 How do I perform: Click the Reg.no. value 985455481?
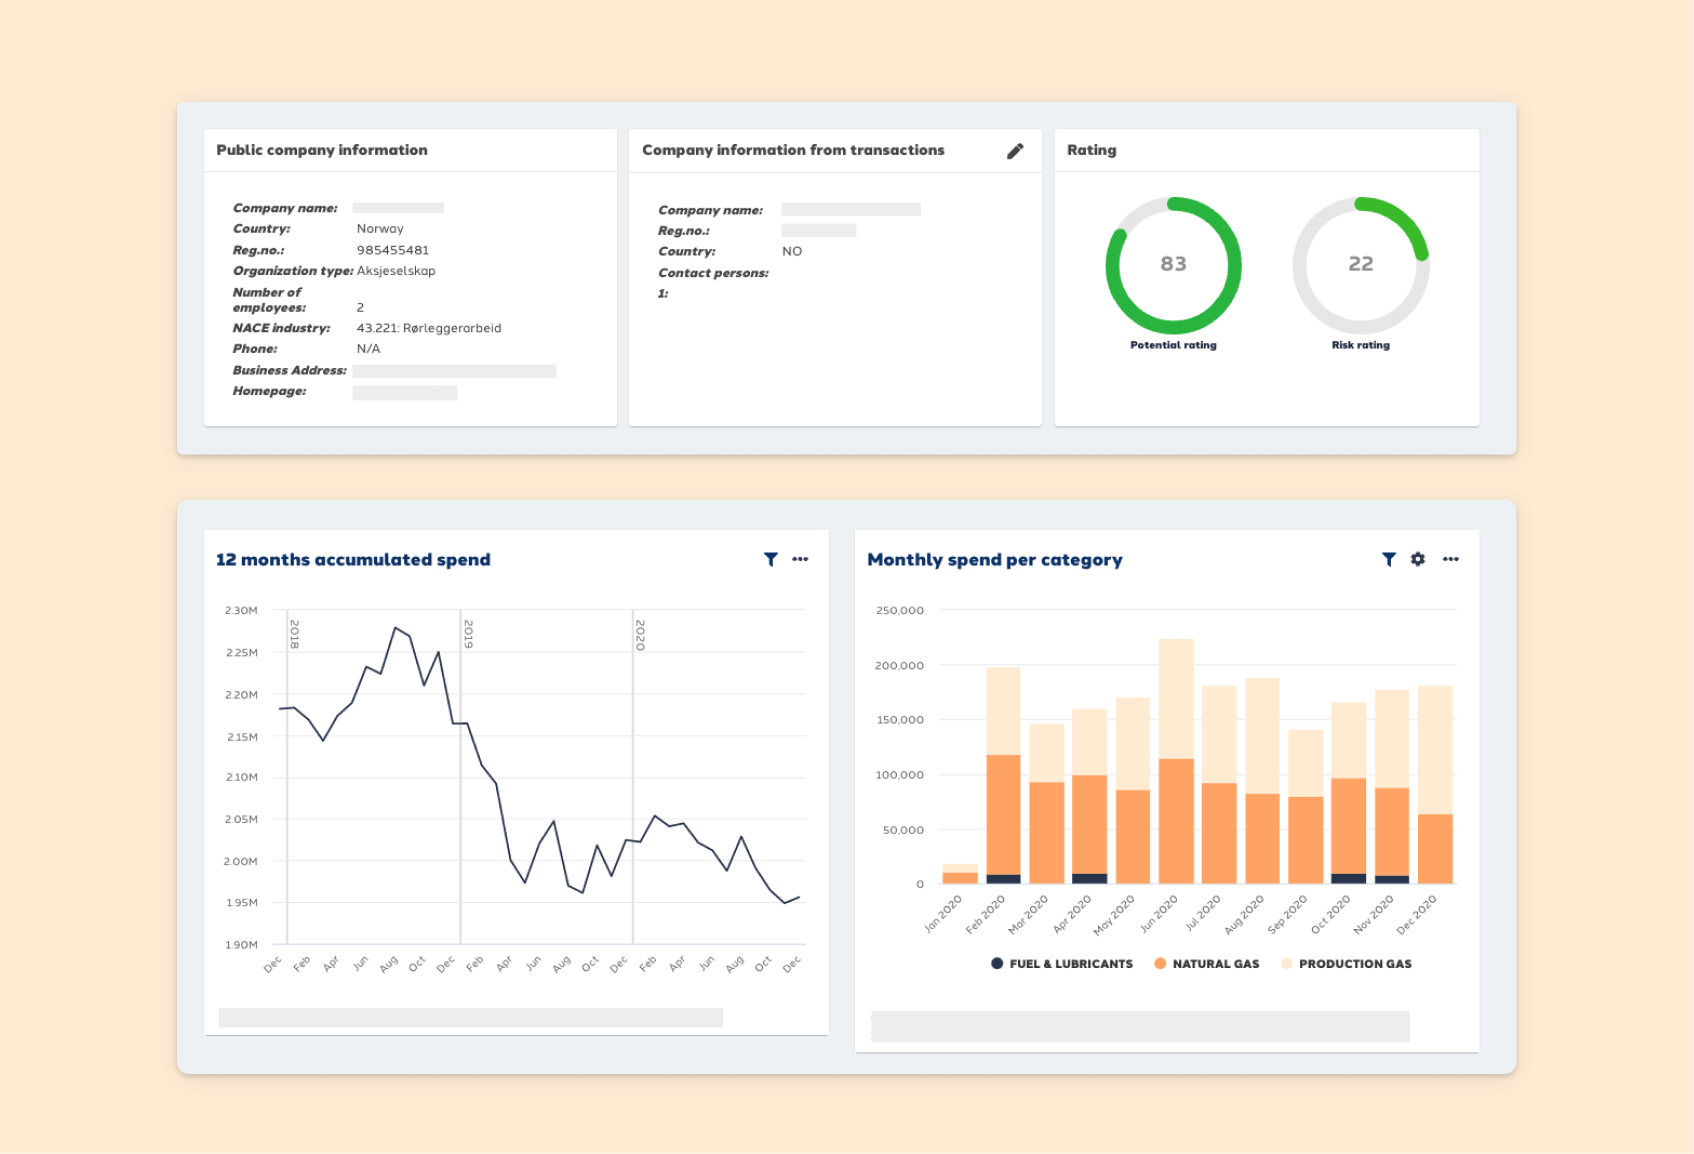pyautogui.click(x=393, y=249)
